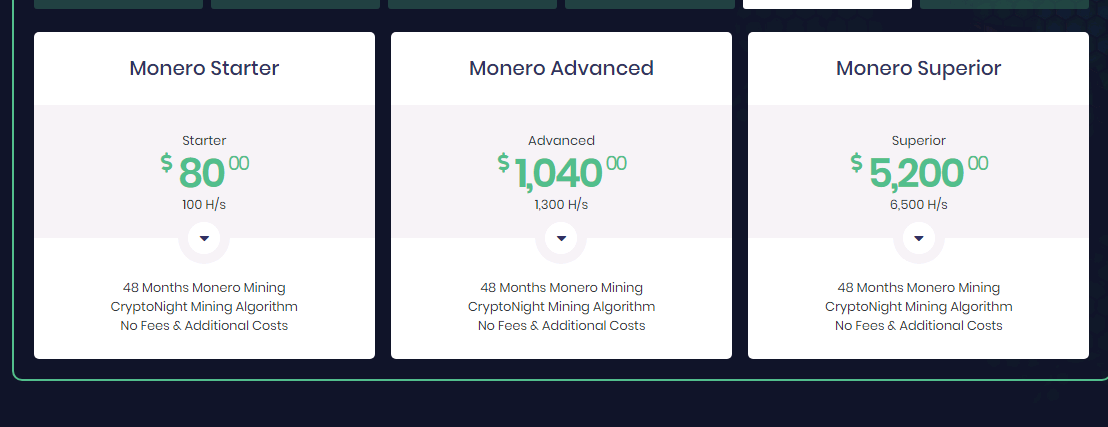Click the Monero Superior card title
Image resolution: width=1108 pixels, height=427 pixels.
pyautogui.click(x=919, y=68)
